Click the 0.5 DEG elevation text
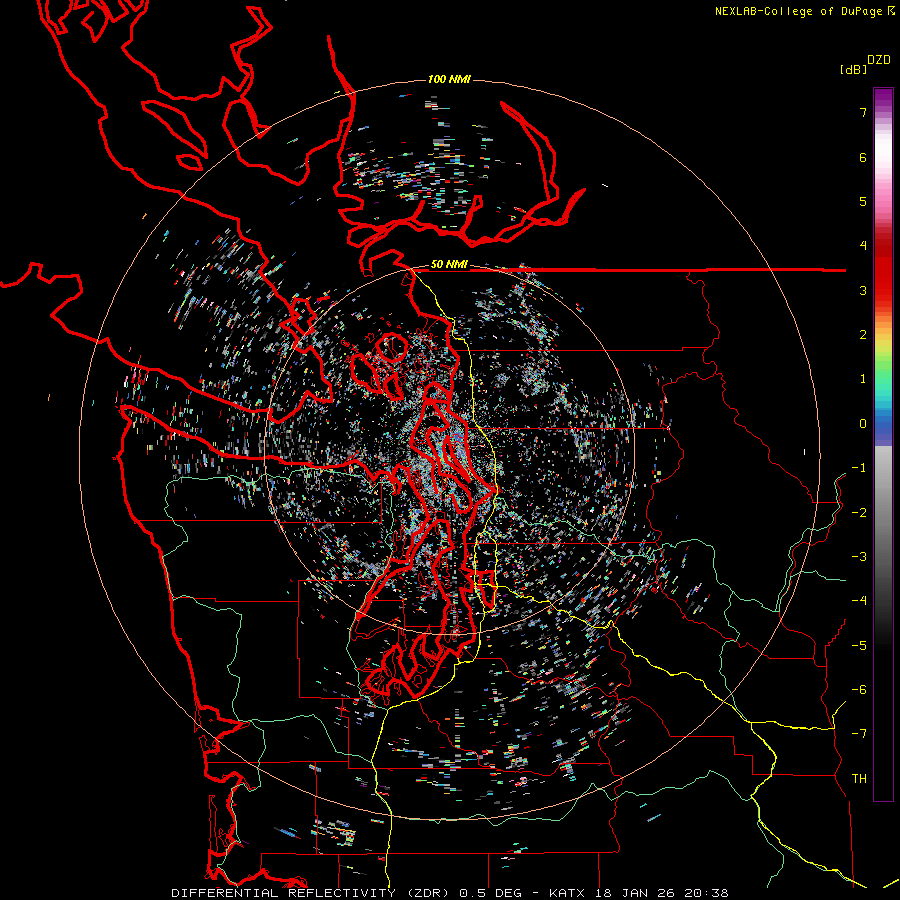The height and width of the screenshot is (900, 900). [x=491, y=893]
